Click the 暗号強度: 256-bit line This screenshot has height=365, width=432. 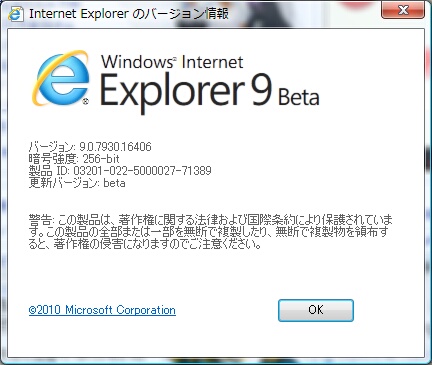tap(74, 159)
